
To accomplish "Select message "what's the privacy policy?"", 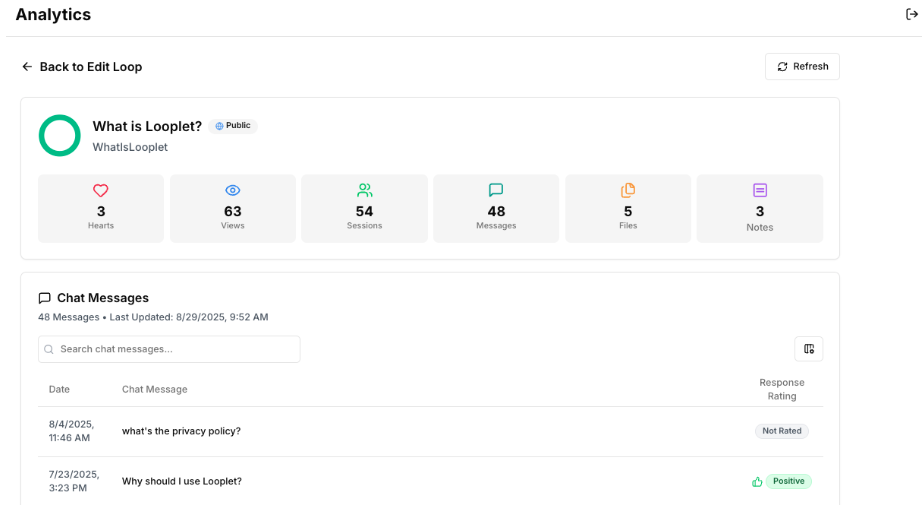I will [x=181, y=431].
